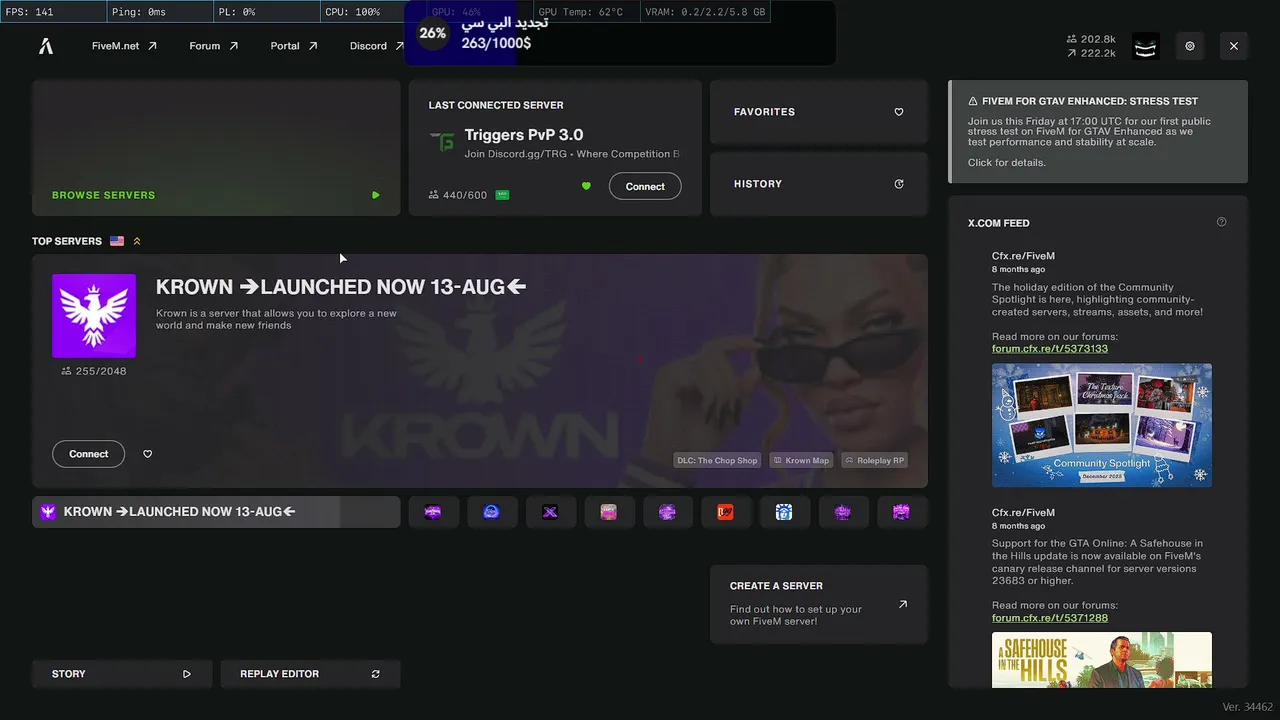The image size is (1280, 720).
Task: Open the Community Spotlight image
Action: click(1102, 425)
